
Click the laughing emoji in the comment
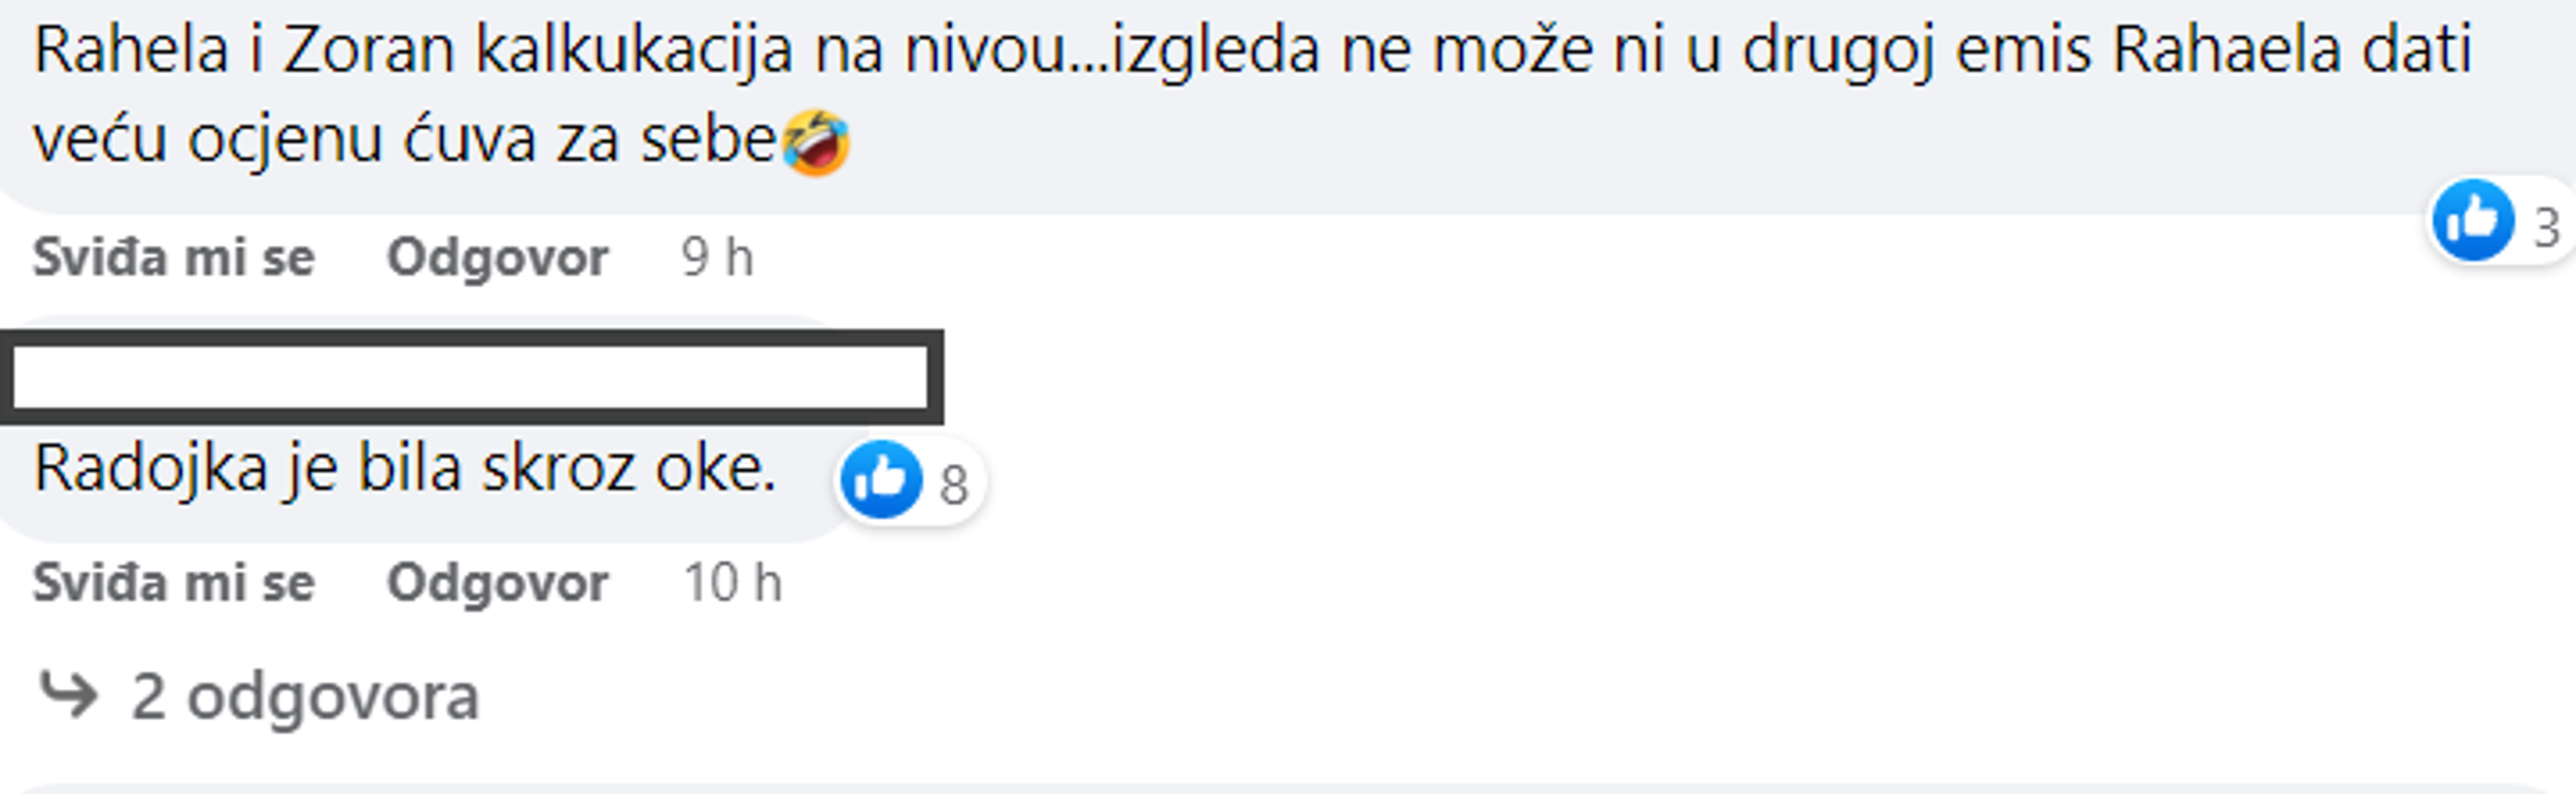(816, 142)
